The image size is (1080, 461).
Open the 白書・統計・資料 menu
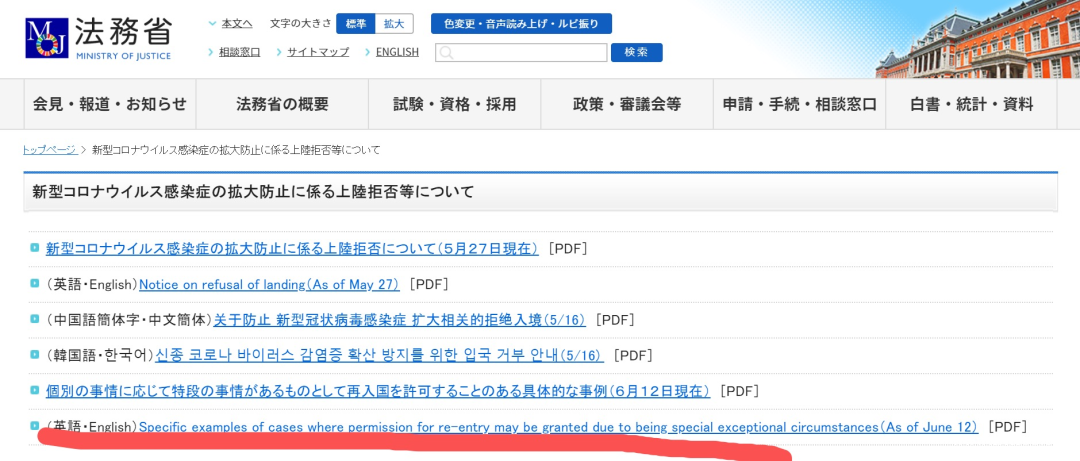(x=971, y=104)
